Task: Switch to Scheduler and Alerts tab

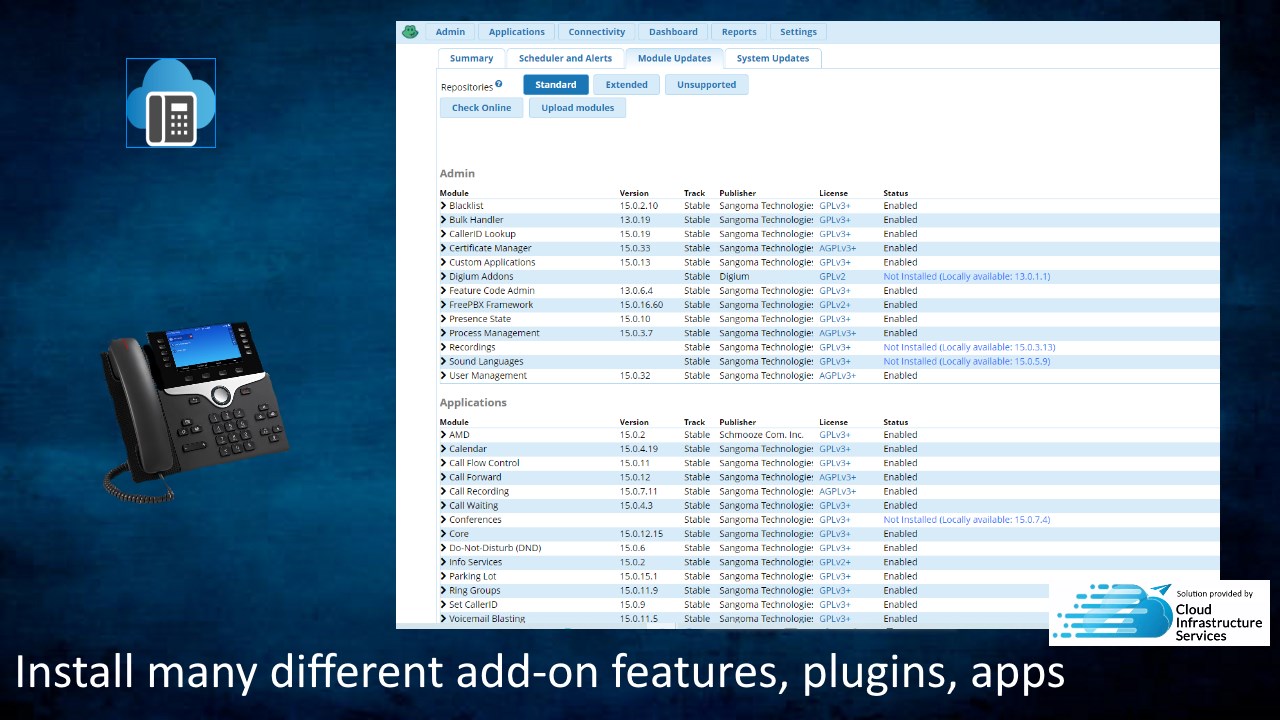Action: pyautogui.click(x=565, y=58)
